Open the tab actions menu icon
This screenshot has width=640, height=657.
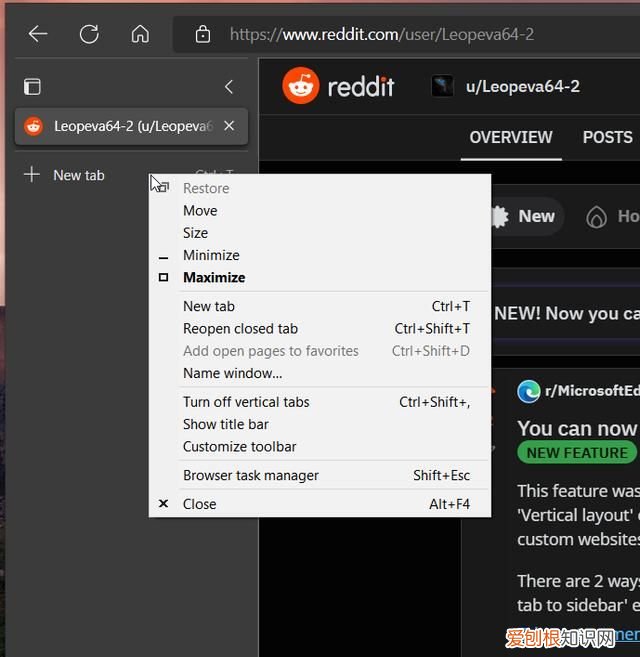[x=33, y=87]
